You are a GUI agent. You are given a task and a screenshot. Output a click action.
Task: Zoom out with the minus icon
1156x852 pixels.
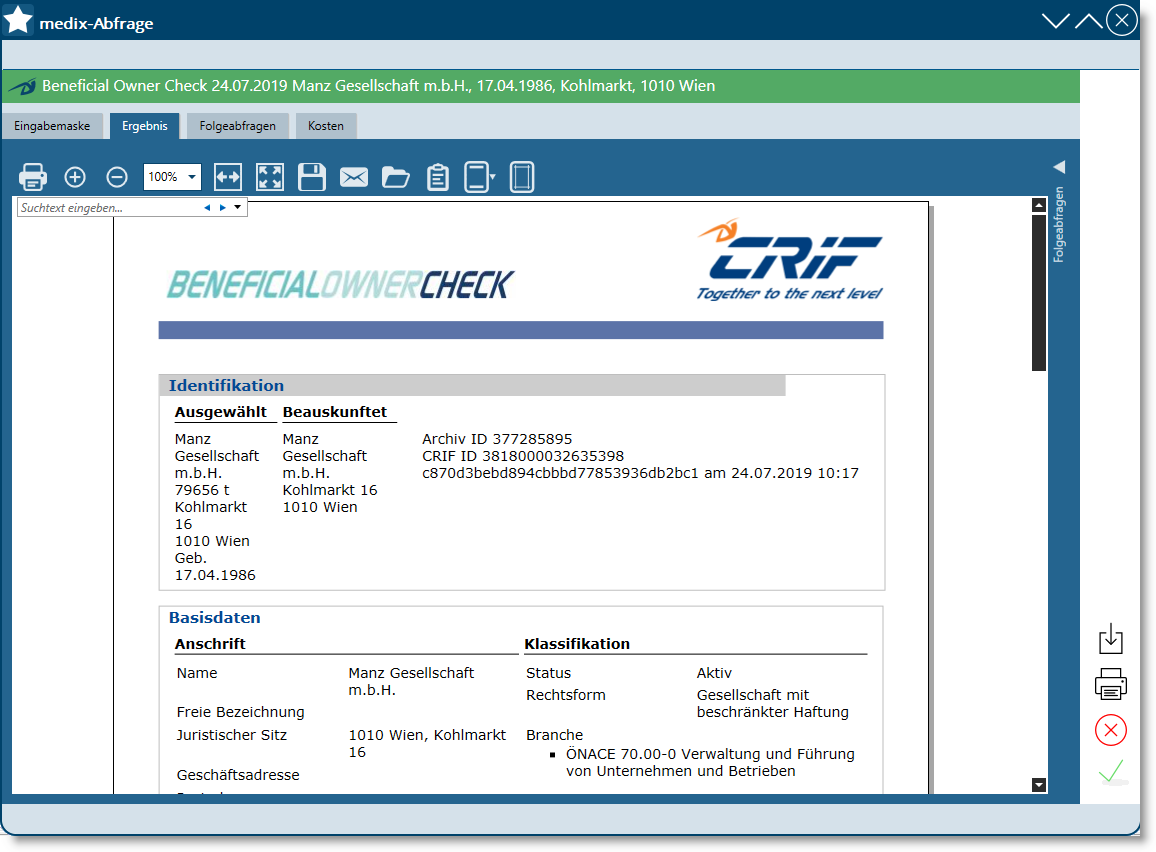(x=117, y=177)
